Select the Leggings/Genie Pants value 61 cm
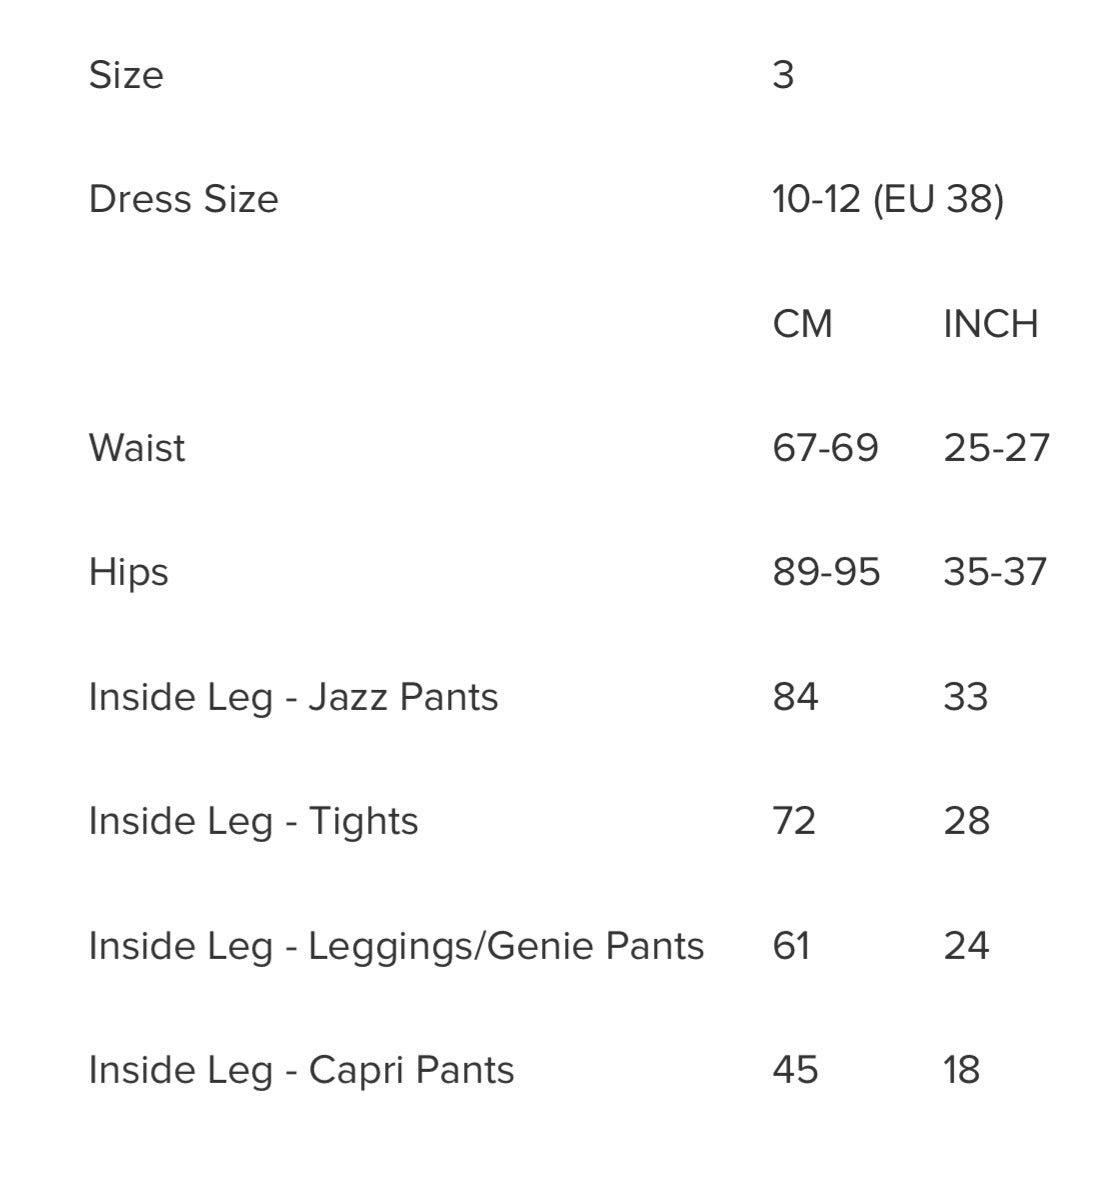The image size is (1098, 1187). pos(791,946)
